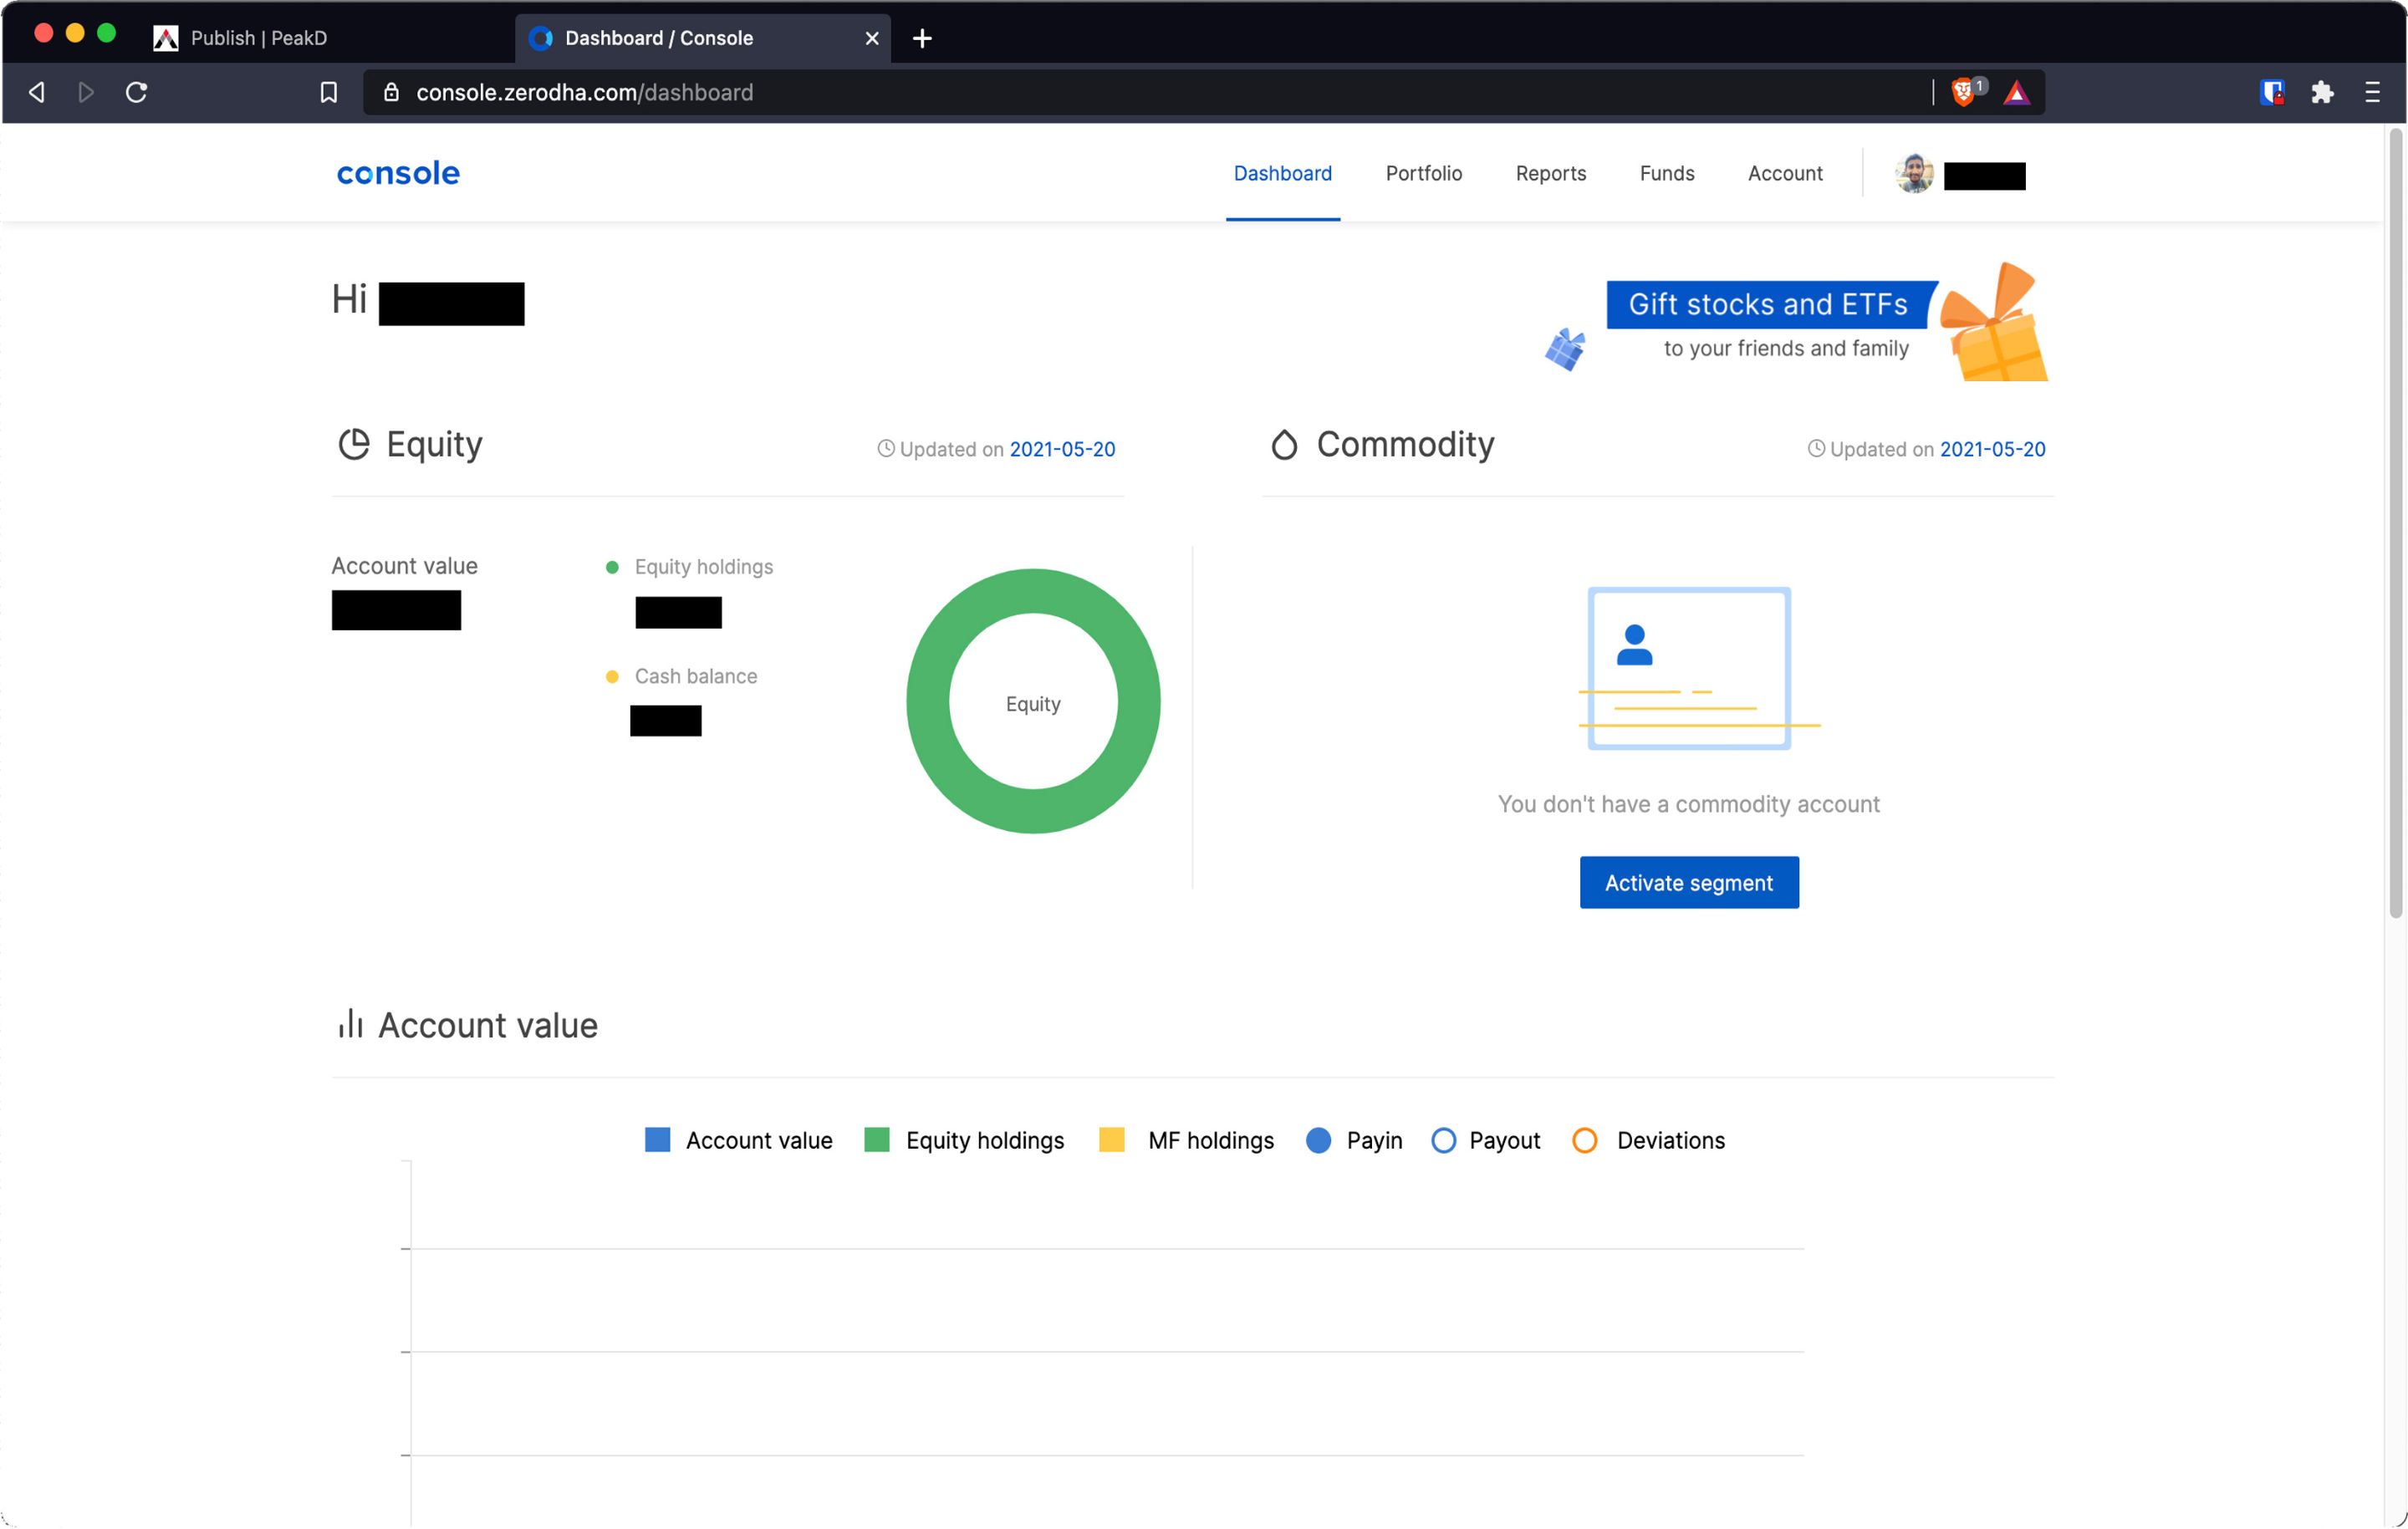The width and height of the screenshot is (2408, 1529).
Task: Click the lock icon beside the URL
Action: pyautogui.click(x=392, y=92)
